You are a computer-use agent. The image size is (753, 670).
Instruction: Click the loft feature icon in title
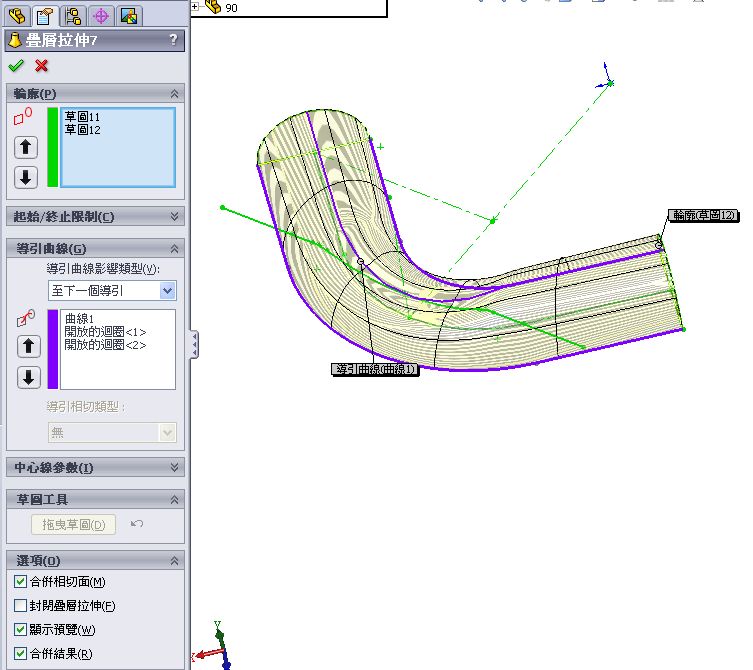click(x=15, y=40)
